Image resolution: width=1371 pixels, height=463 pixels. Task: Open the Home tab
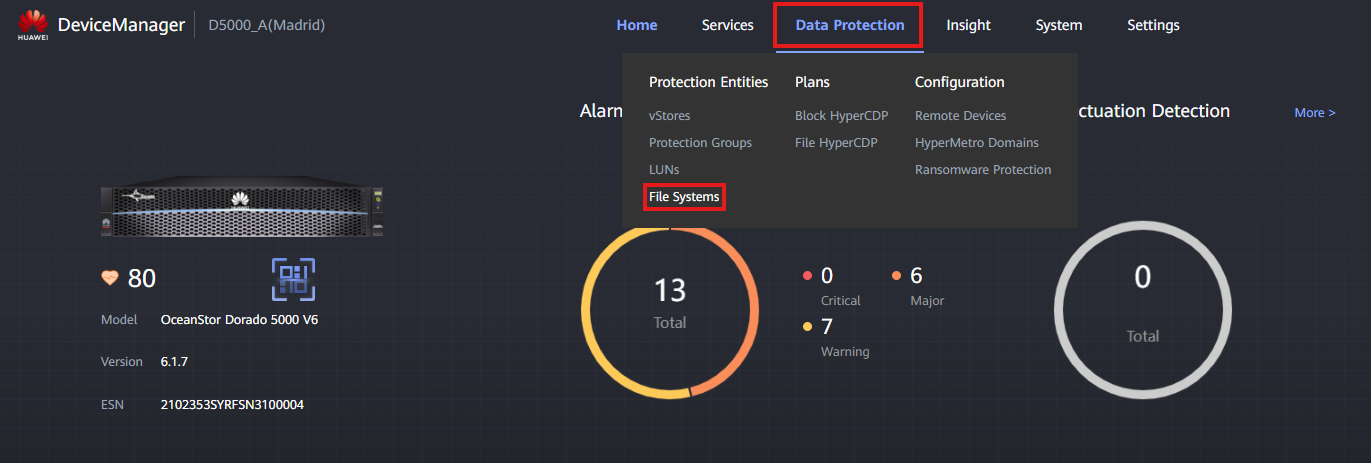click(637, 25)
